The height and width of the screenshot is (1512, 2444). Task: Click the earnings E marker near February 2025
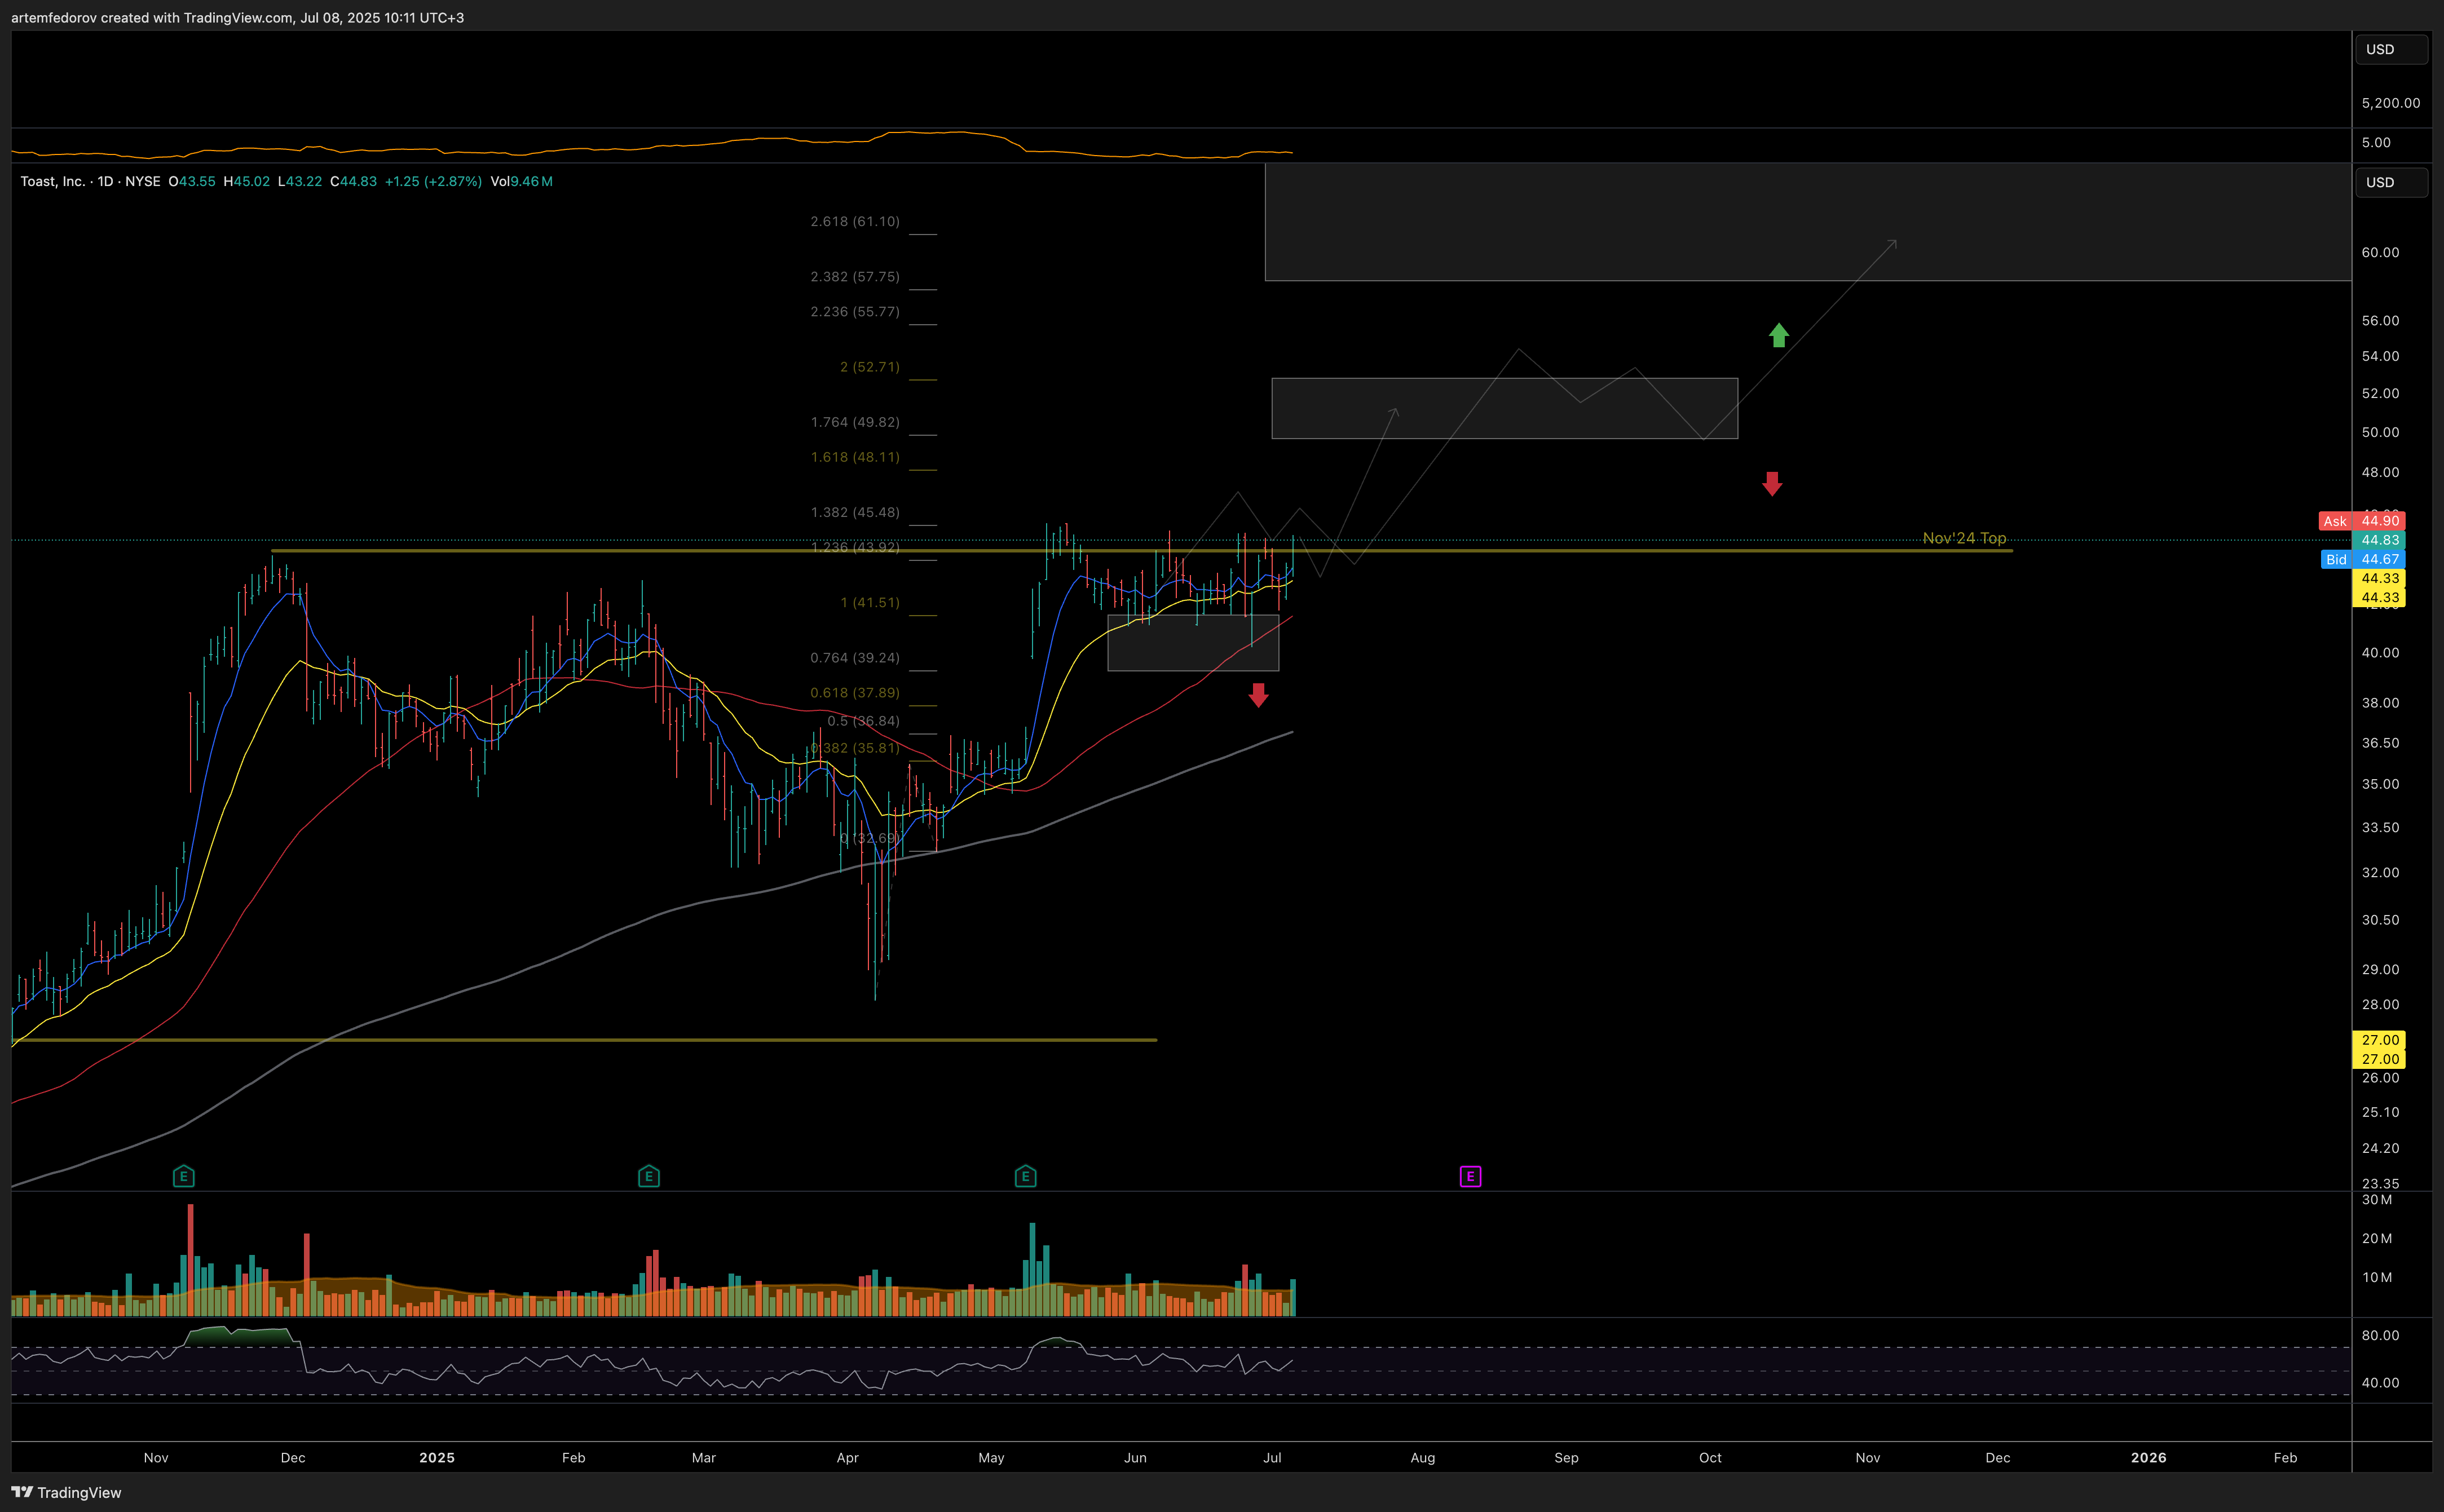pos(648,1176)
